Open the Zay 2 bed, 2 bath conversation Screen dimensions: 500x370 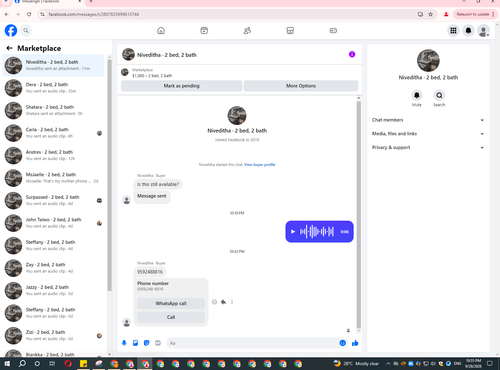pos(53,268)
